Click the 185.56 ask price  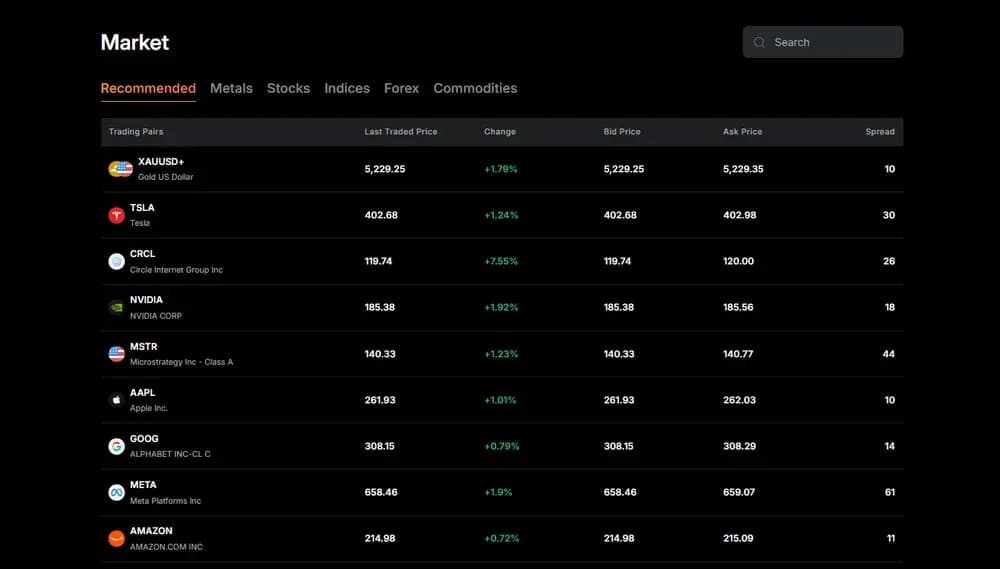pos(738,307)
